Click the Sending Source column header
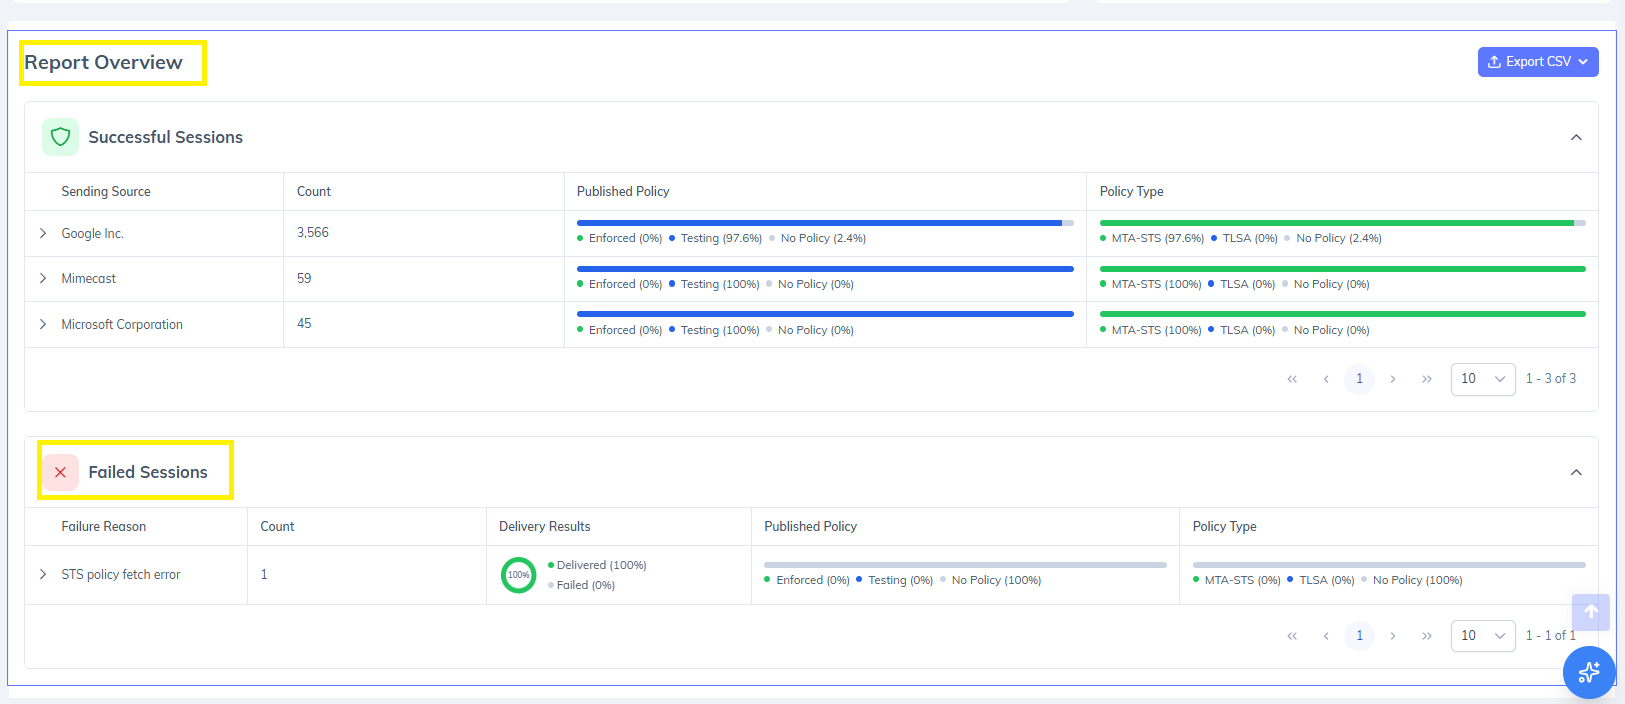The height and width of the screenshot is (704, 1625). (106, 192)
